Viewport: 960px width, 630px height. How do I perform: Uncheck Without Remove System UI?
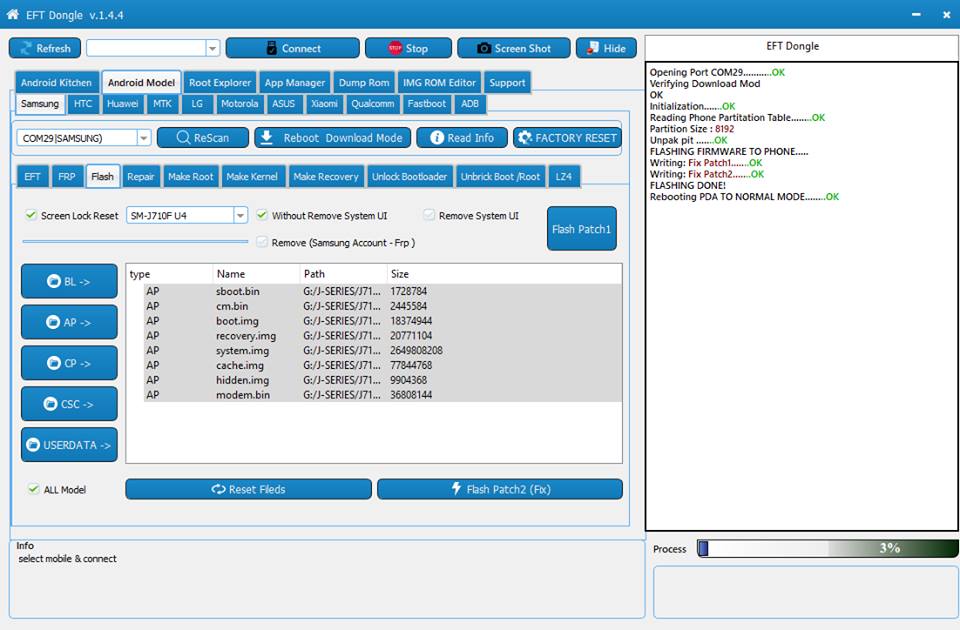point(262,215)
